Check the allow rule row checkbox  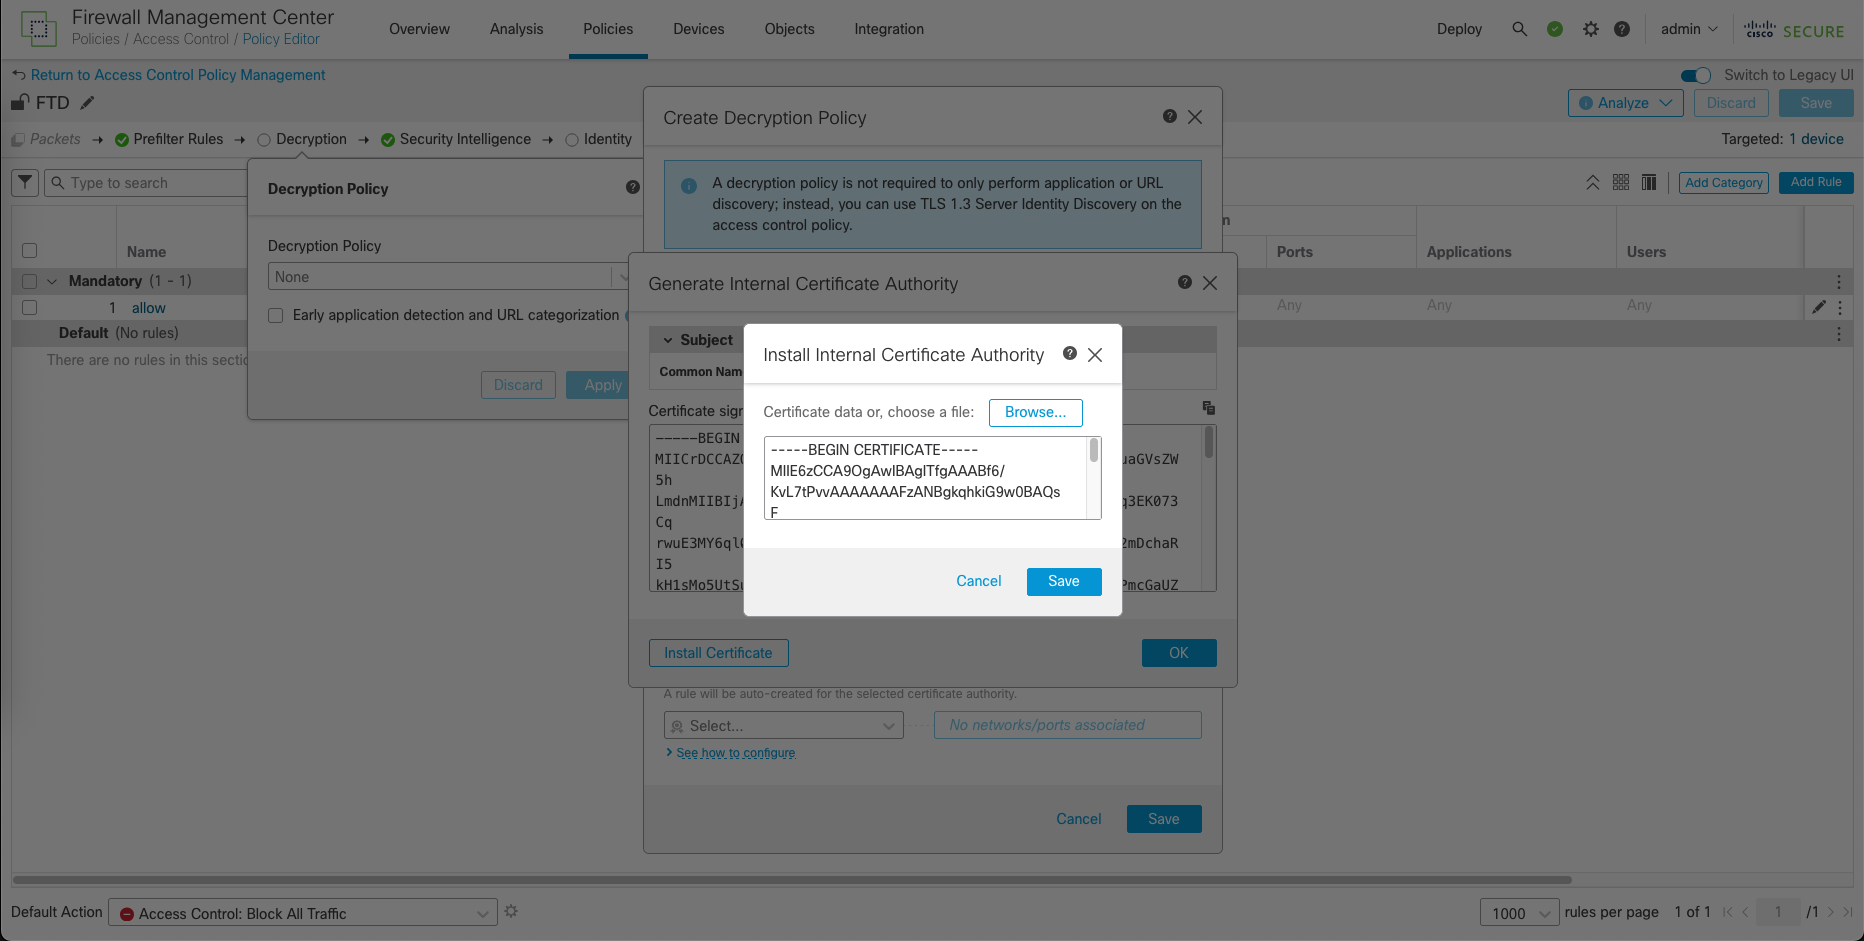point(30,308)
